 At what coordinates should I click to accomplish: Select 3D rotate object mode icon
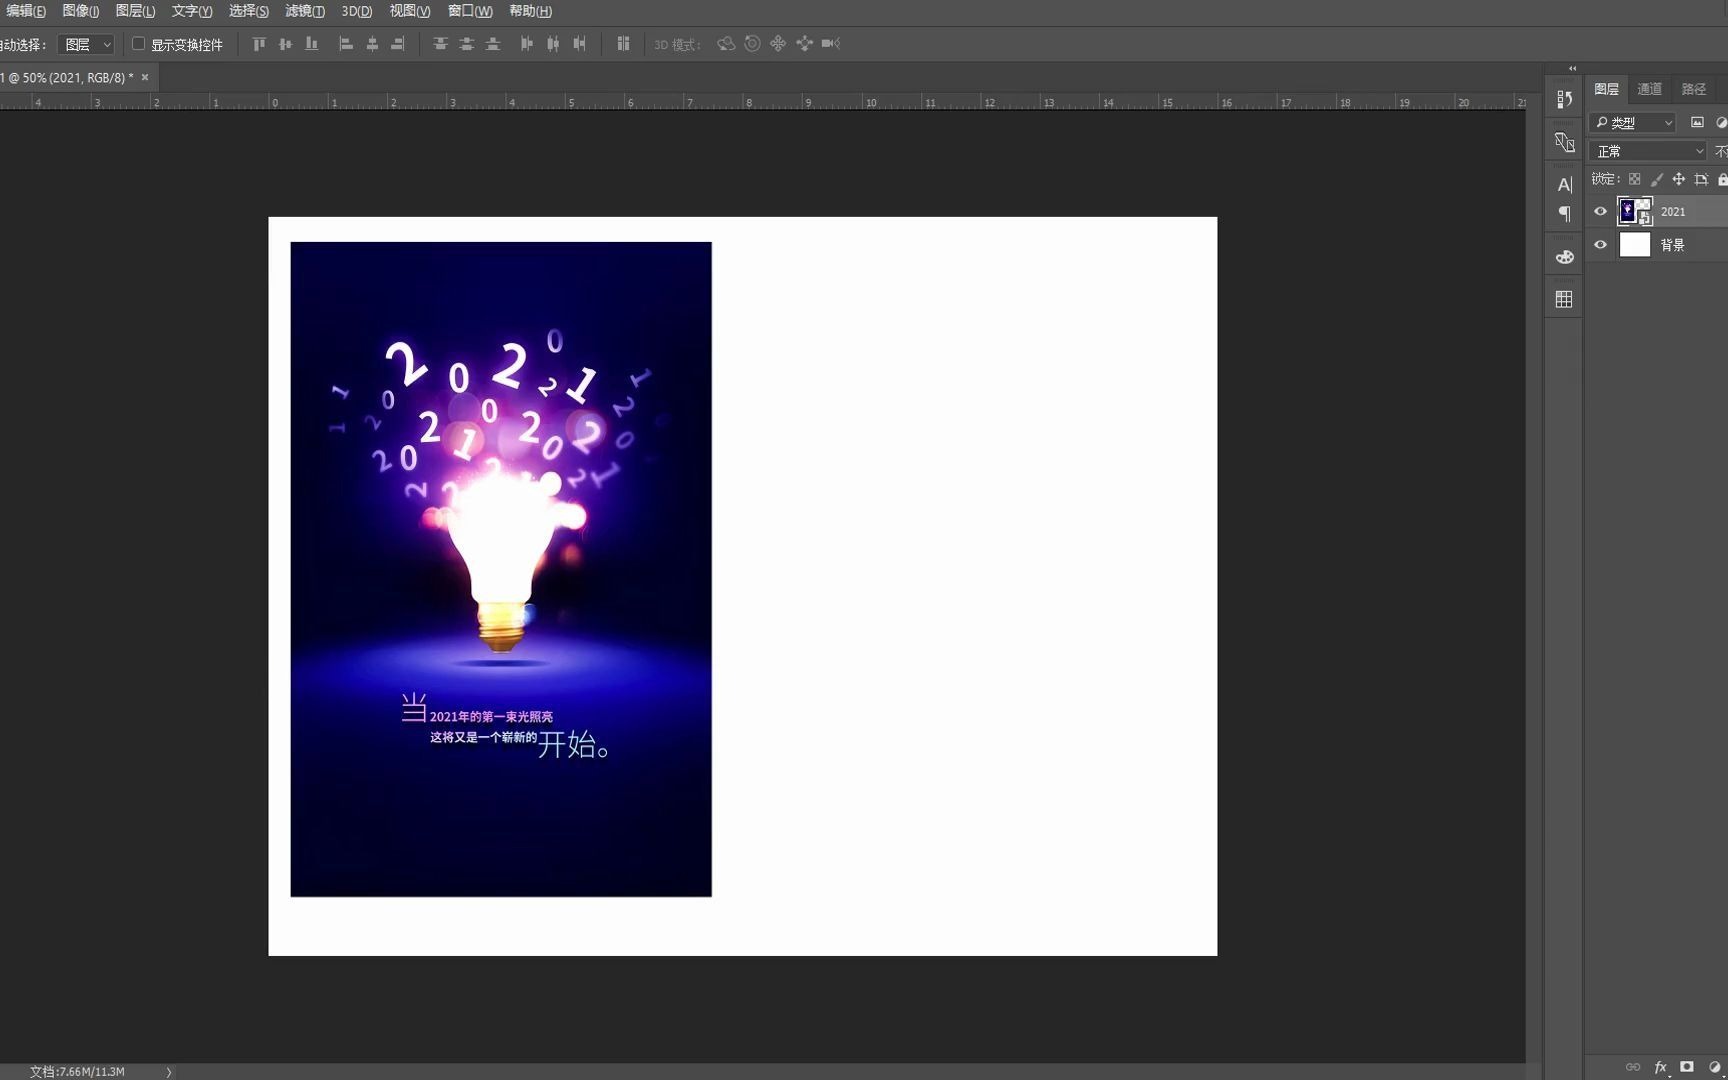(726, 44)
